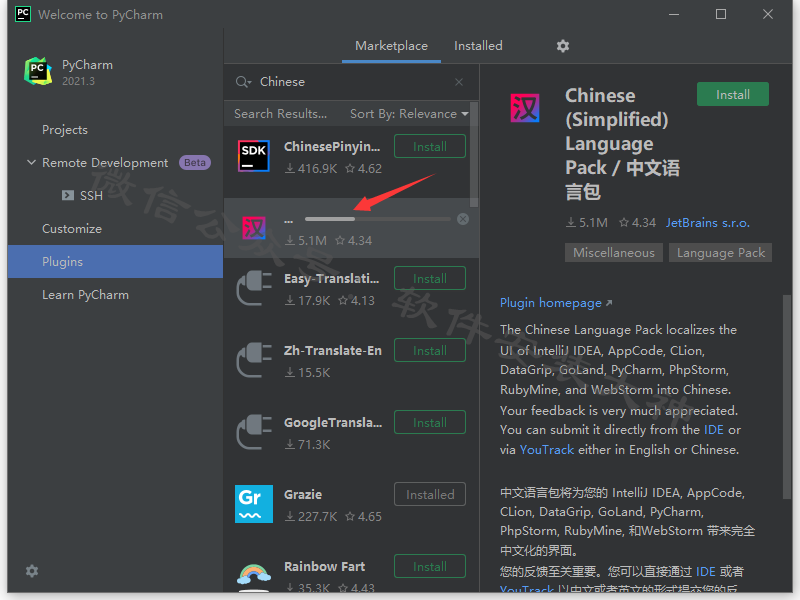
Task: Click the Easy-Translation plugin name
Action: coord(332,279)
